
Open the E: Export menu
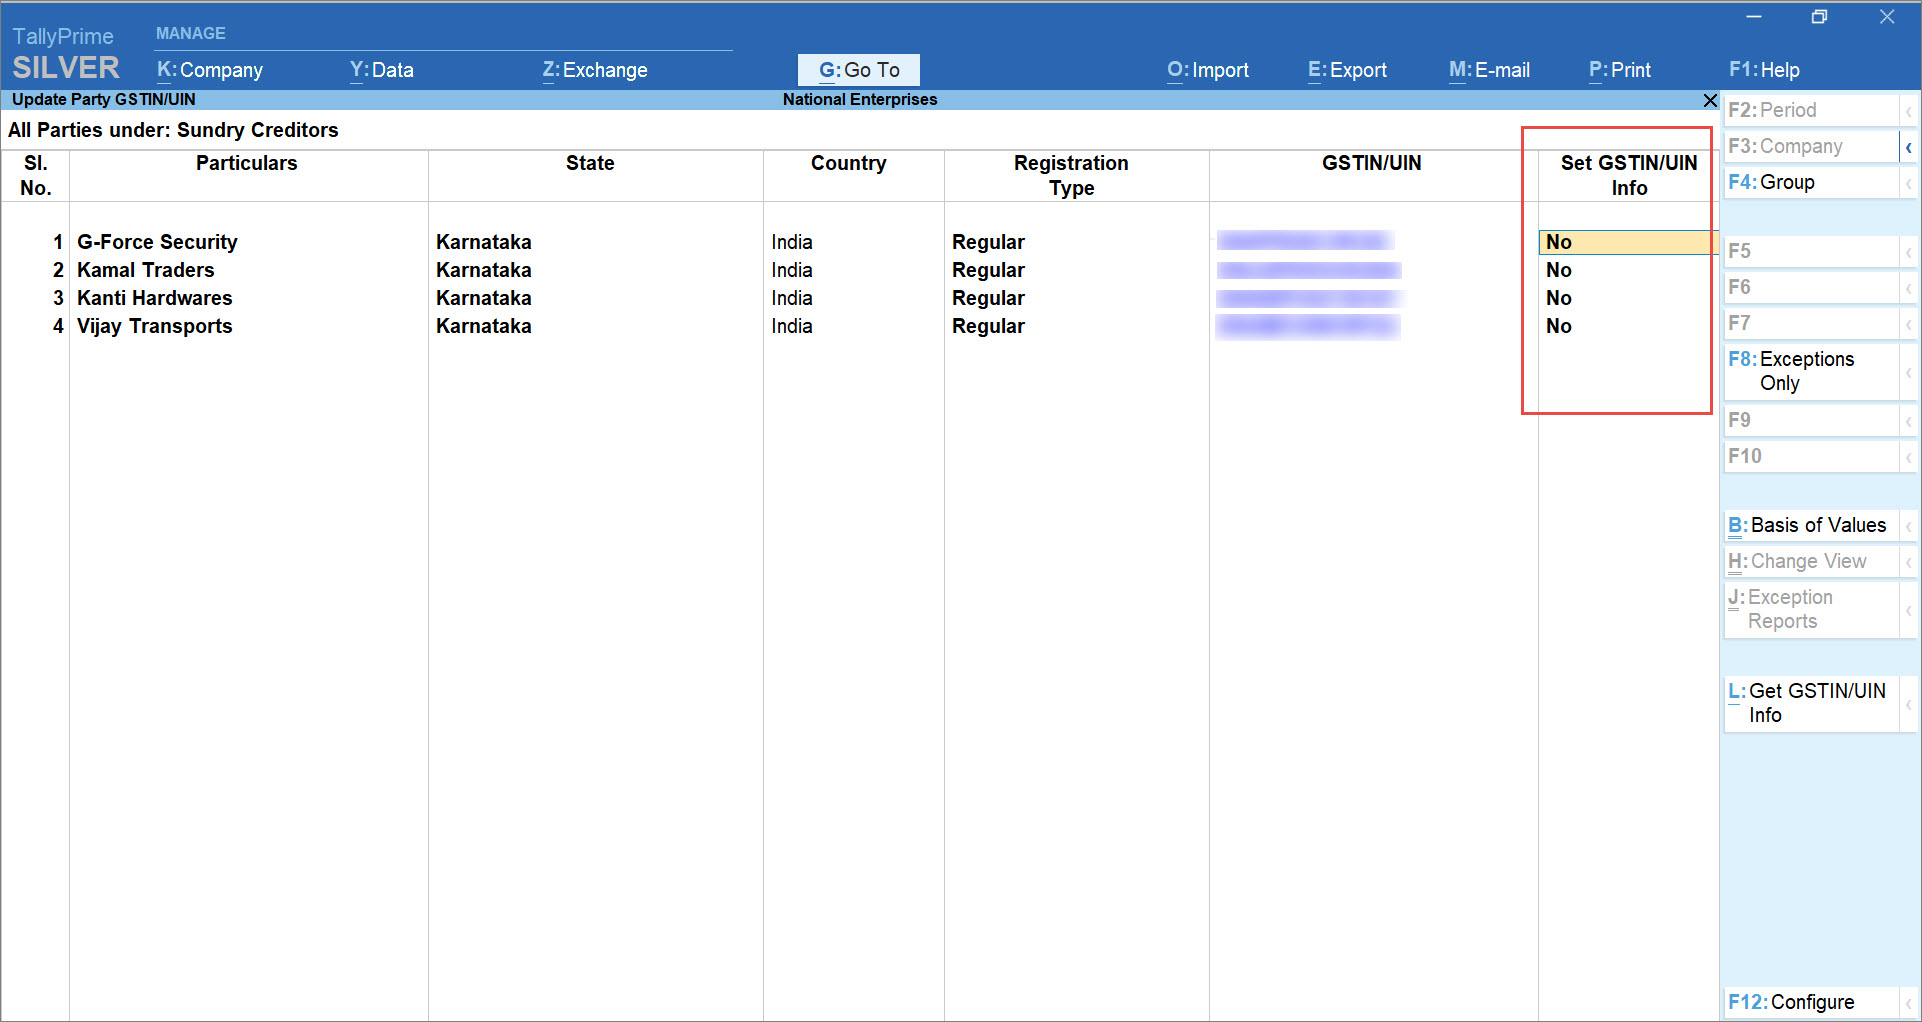pos(1347,70)
